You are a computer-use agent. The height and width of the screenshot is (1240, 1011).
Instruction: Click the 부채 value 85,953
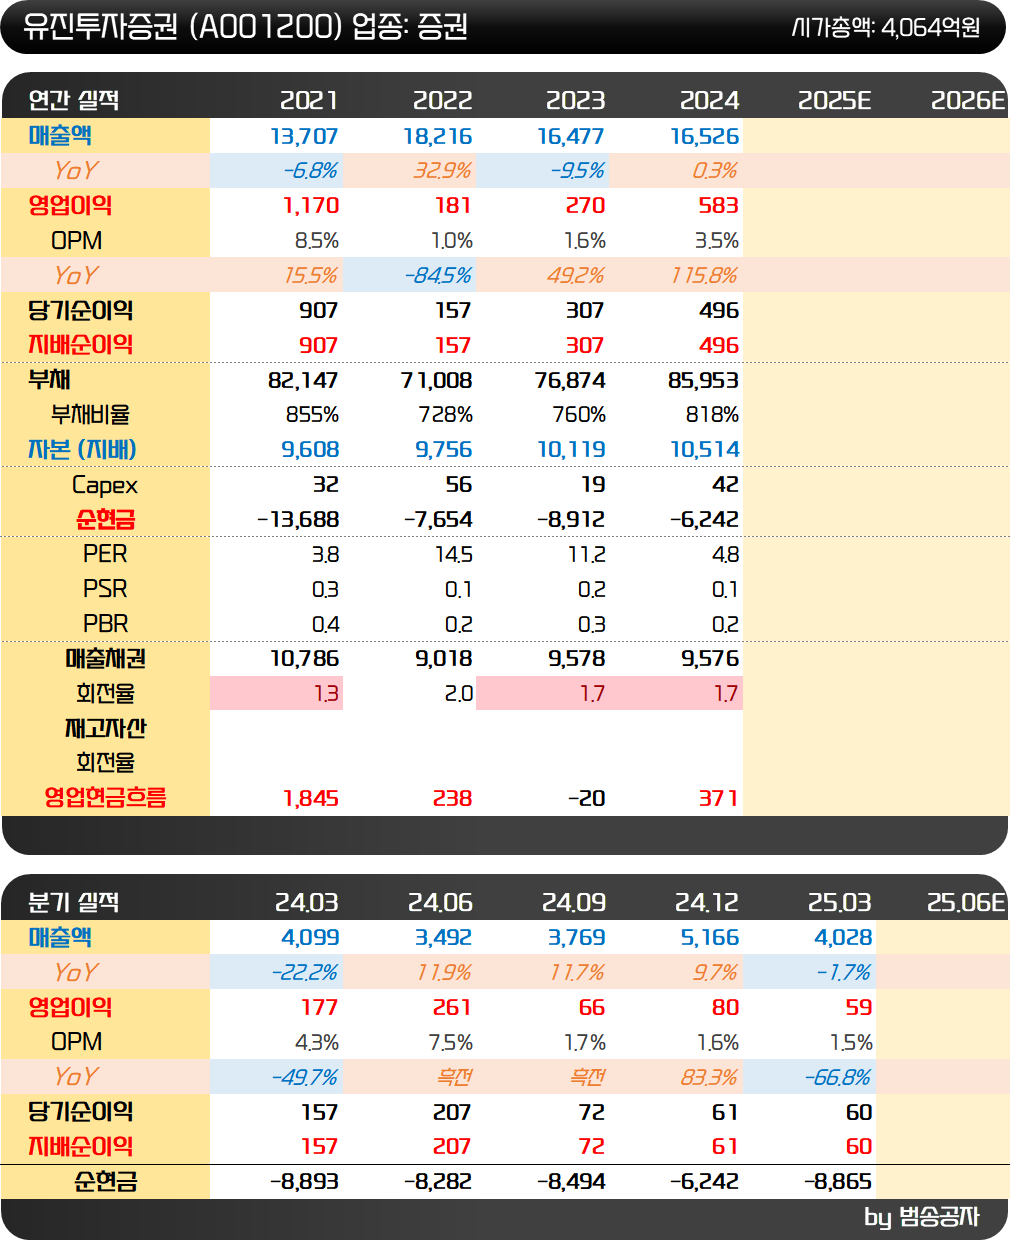click(x=703, y=380)
